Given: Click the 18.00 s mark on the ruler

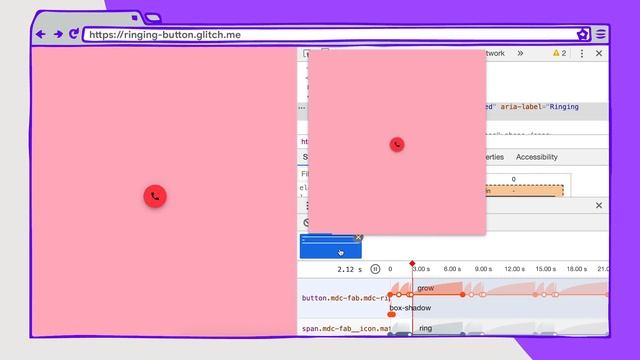Looking at the screenshot, I should (x=577, y=269).
